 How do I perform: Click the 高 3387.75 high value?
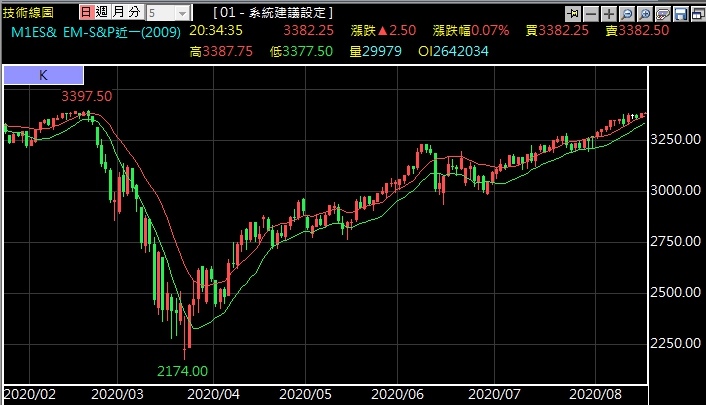click(x=221, y=51)
